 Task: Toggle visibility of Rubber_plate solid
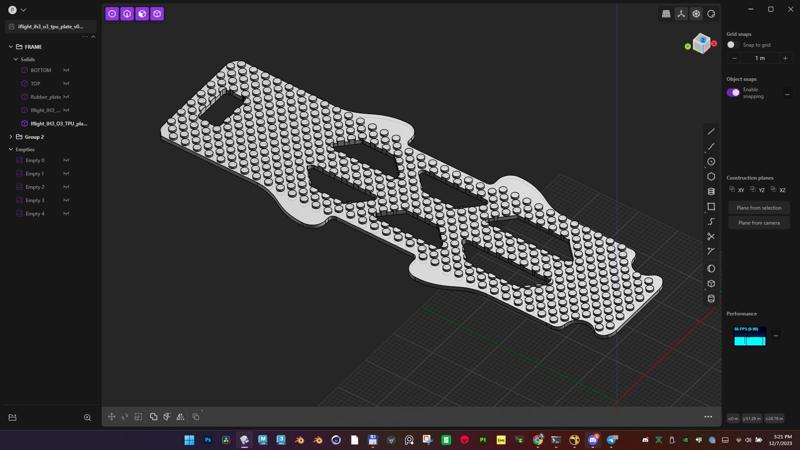click(66, 96)
